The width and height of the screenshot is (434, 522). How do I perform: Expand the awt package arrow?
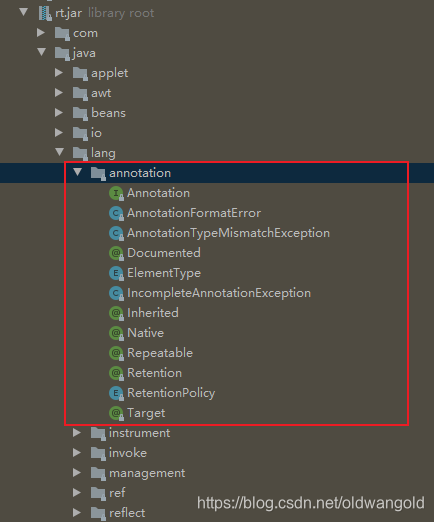(59, 92)
